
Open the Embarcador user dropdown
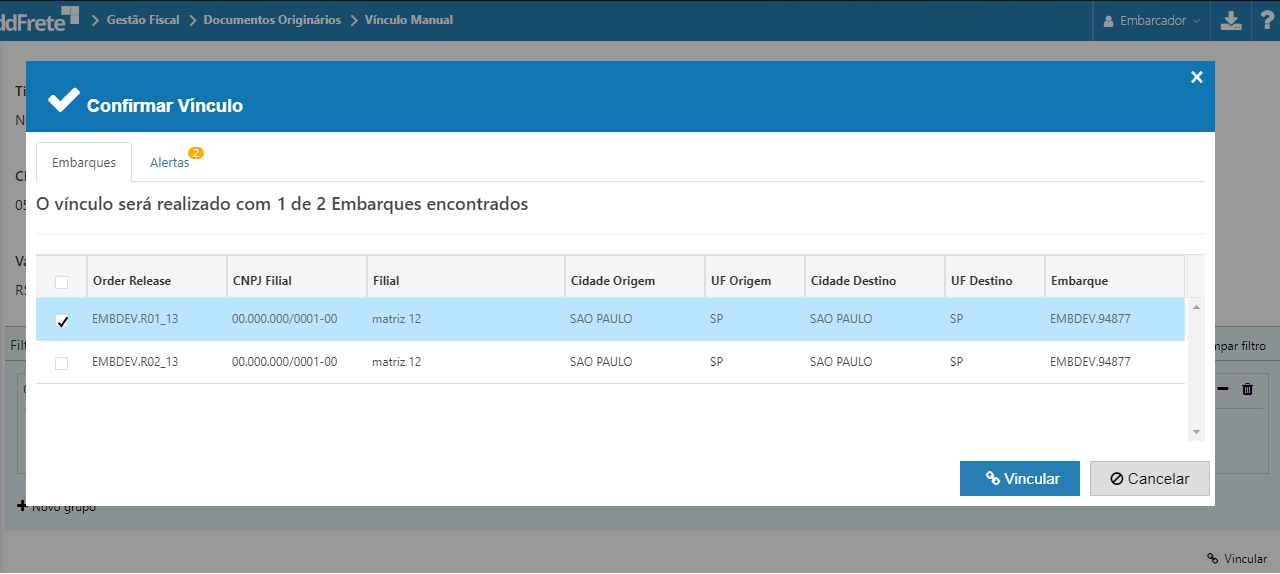[1152, 20]
